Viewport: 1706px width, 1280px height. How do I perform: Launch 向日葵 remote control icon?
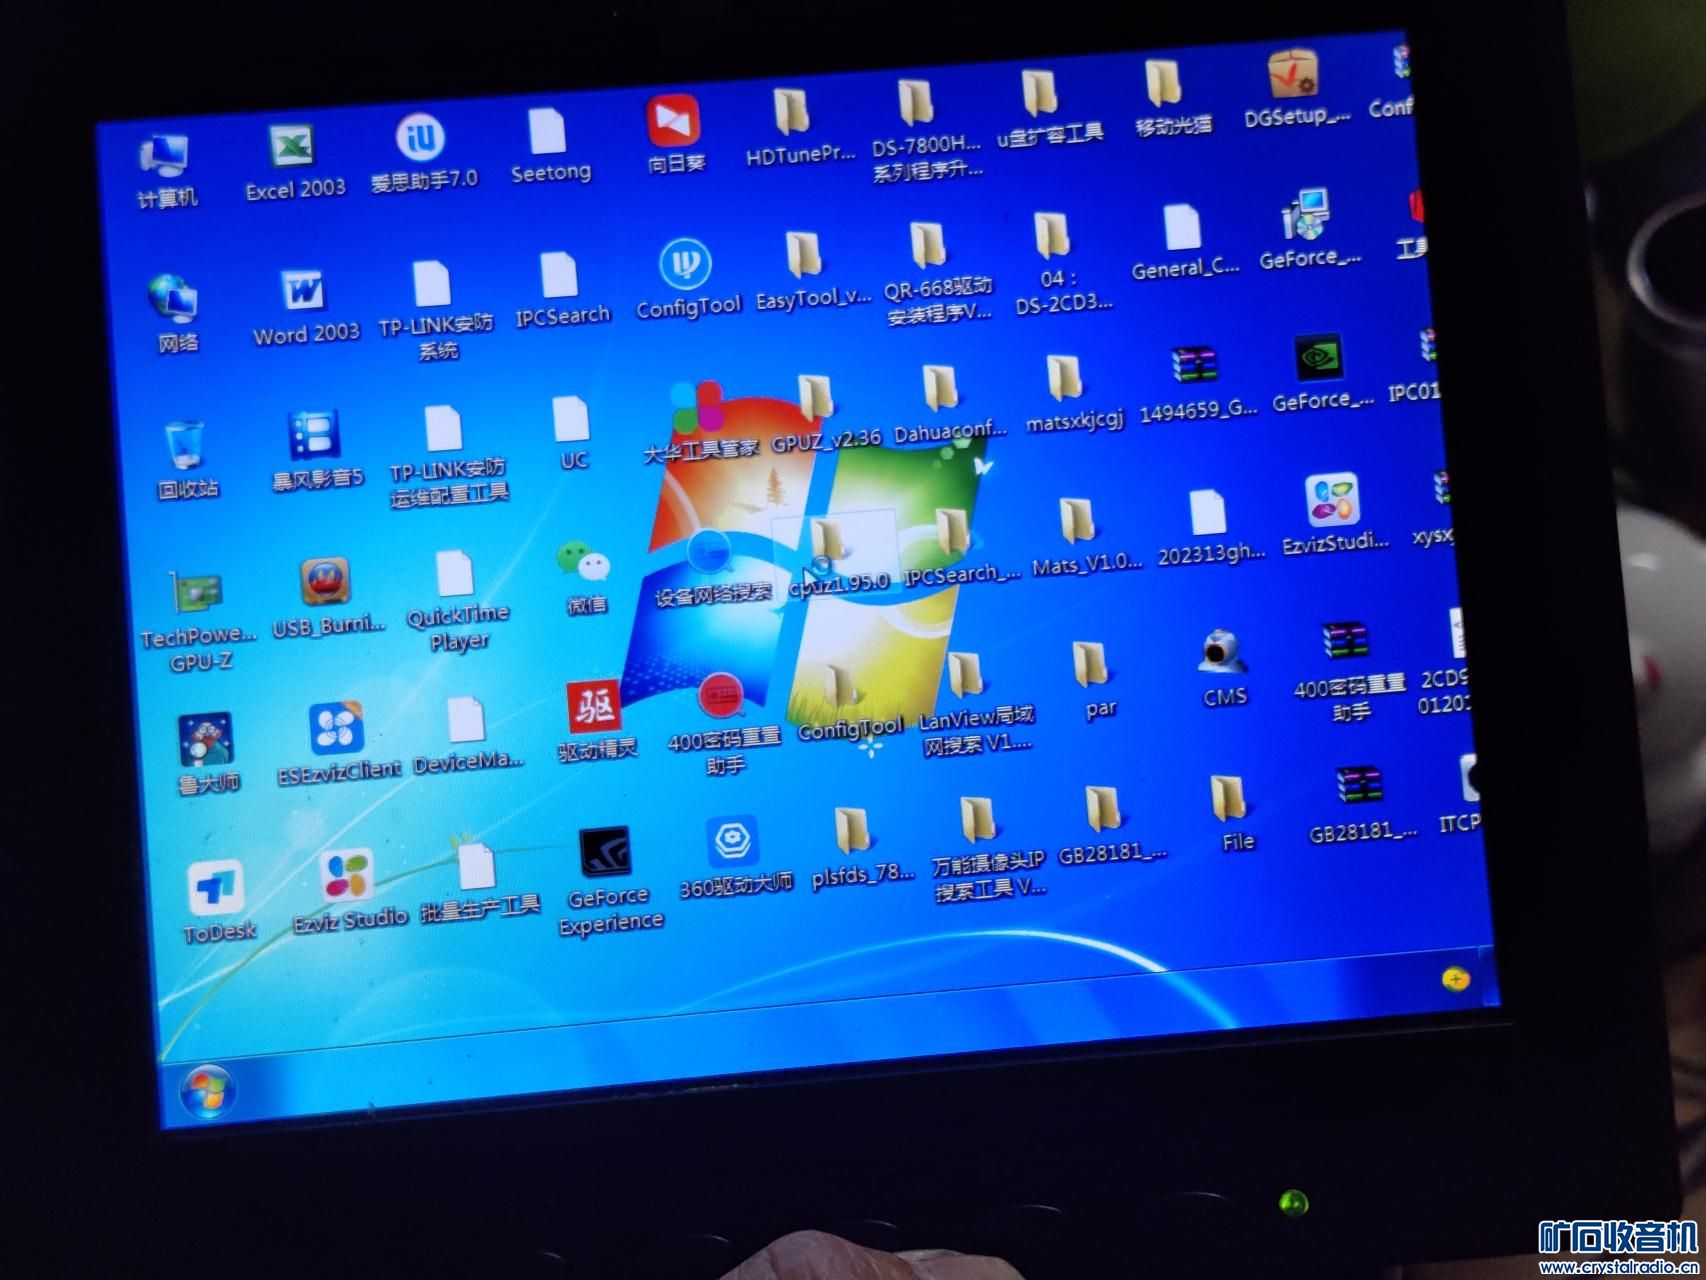click(x=673, y=122)
